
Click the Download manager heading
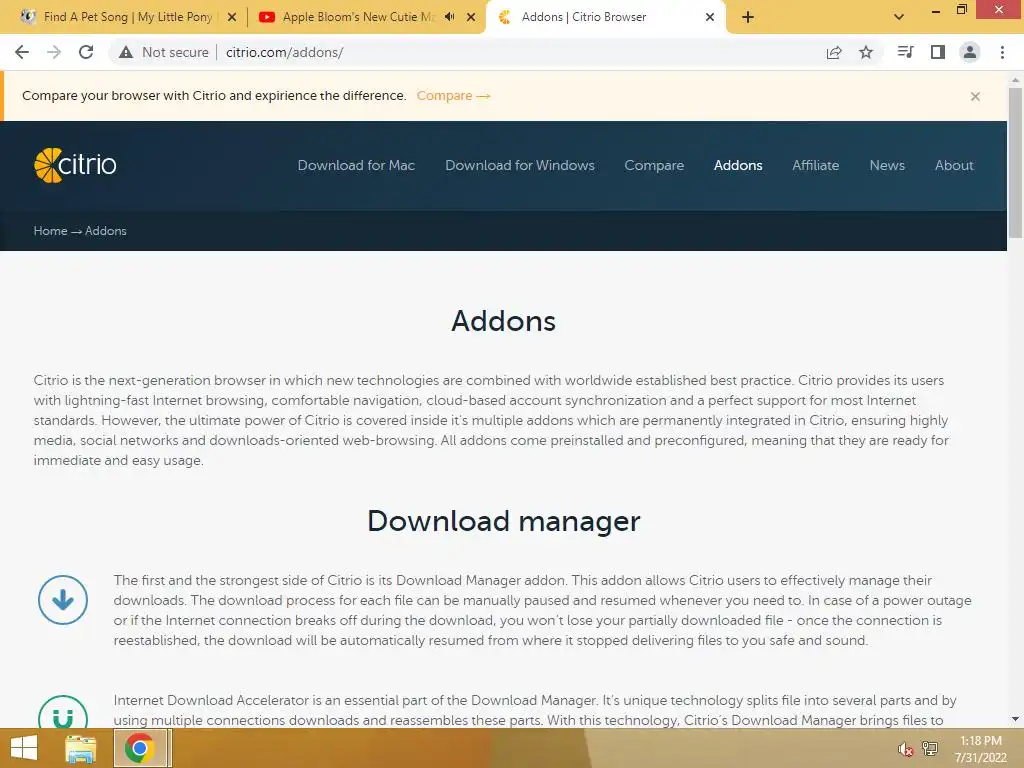504,521
